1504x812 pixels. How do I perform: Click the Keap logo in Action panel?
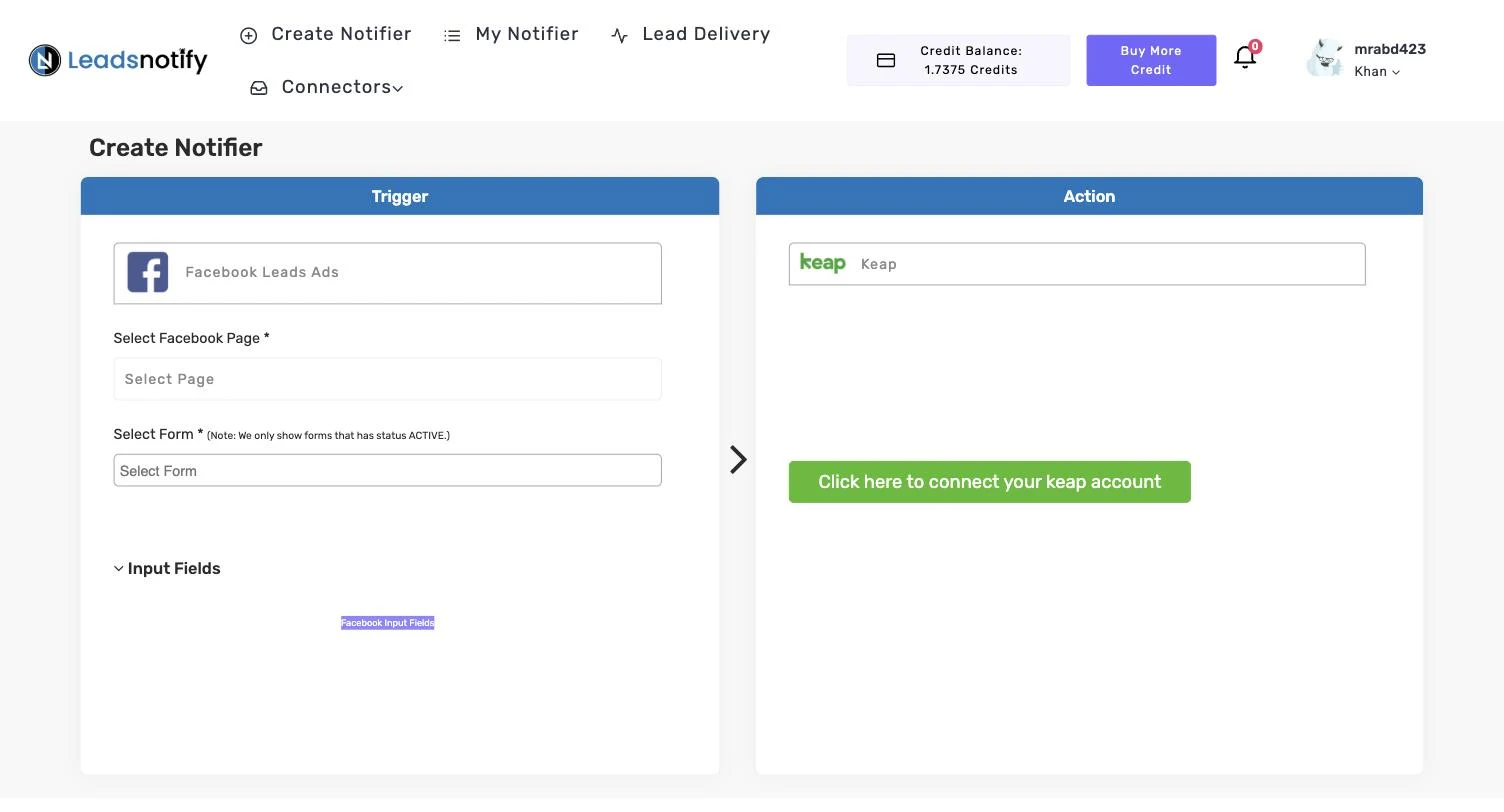(823, 263)
